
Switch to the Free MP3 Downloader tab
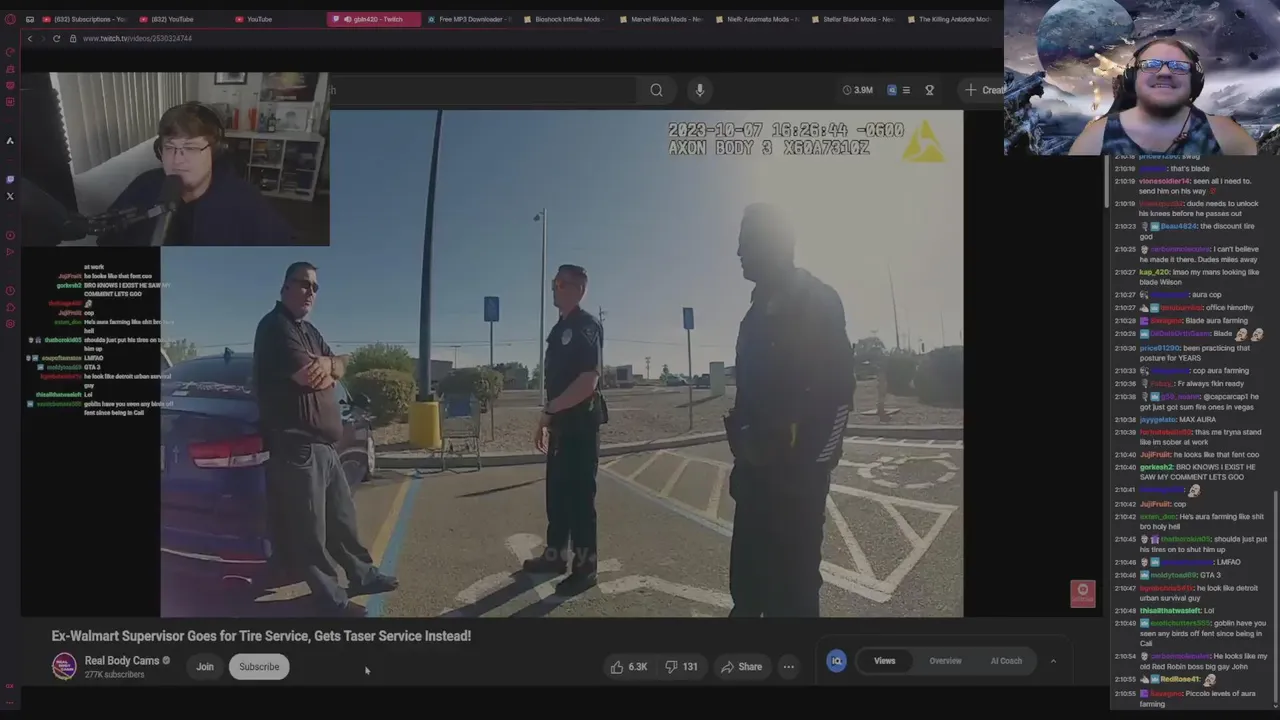469,19
